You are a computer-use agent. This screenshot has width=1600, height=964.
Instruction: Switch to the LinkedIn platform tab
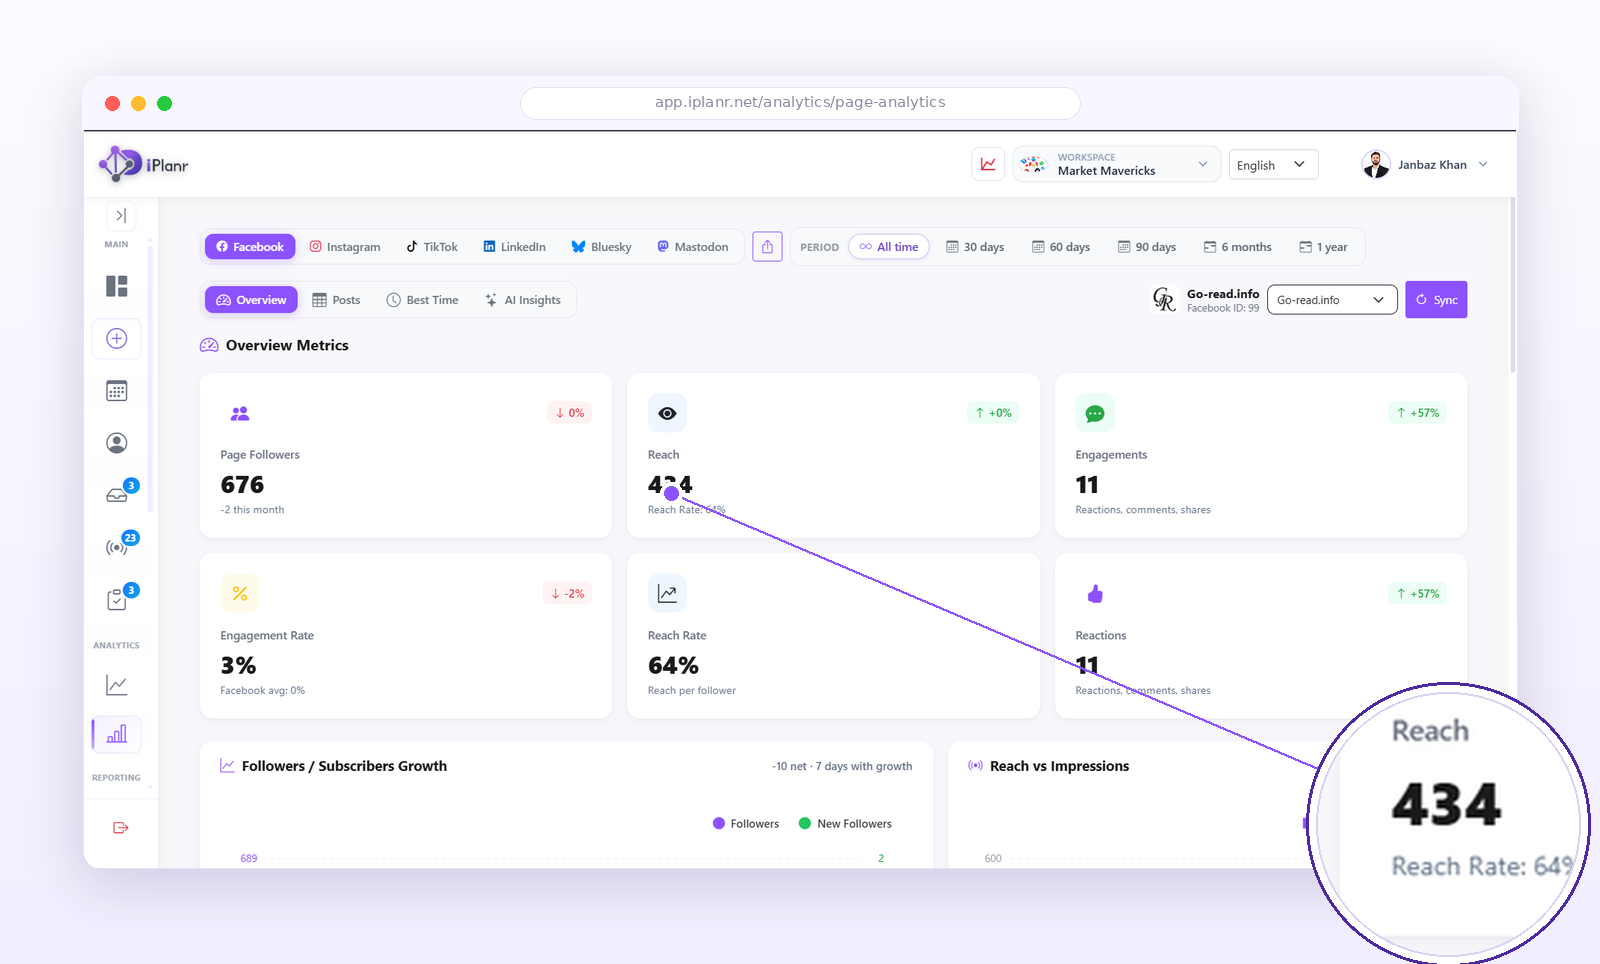tap(515, 247)
